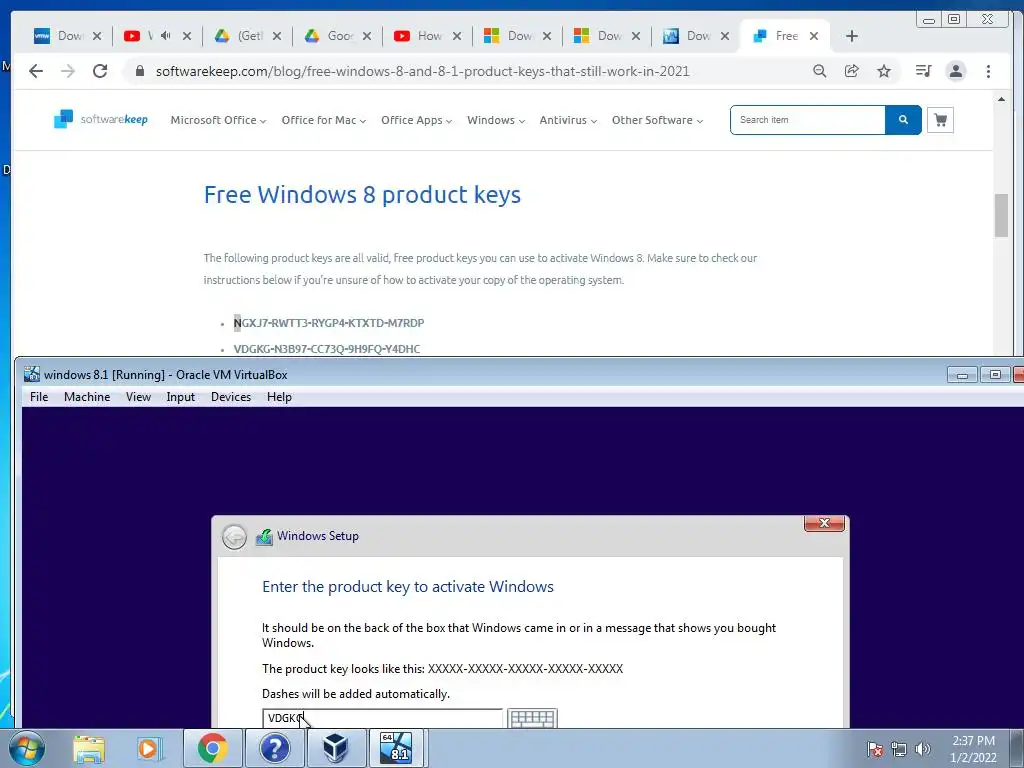Click the blue search button on softwarekeep
This screenshot has width=1024, height=768.
(x=903, y=120)
